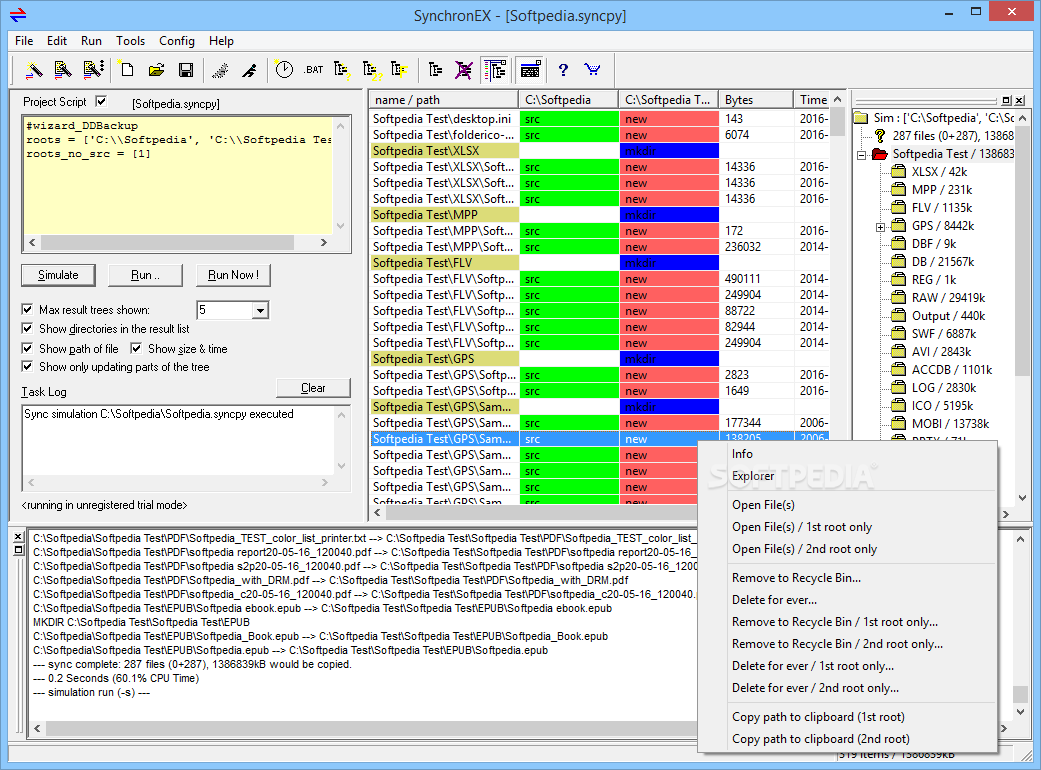Choose Copy path to clipboard (2nd root)

click(x=848, y=739)
